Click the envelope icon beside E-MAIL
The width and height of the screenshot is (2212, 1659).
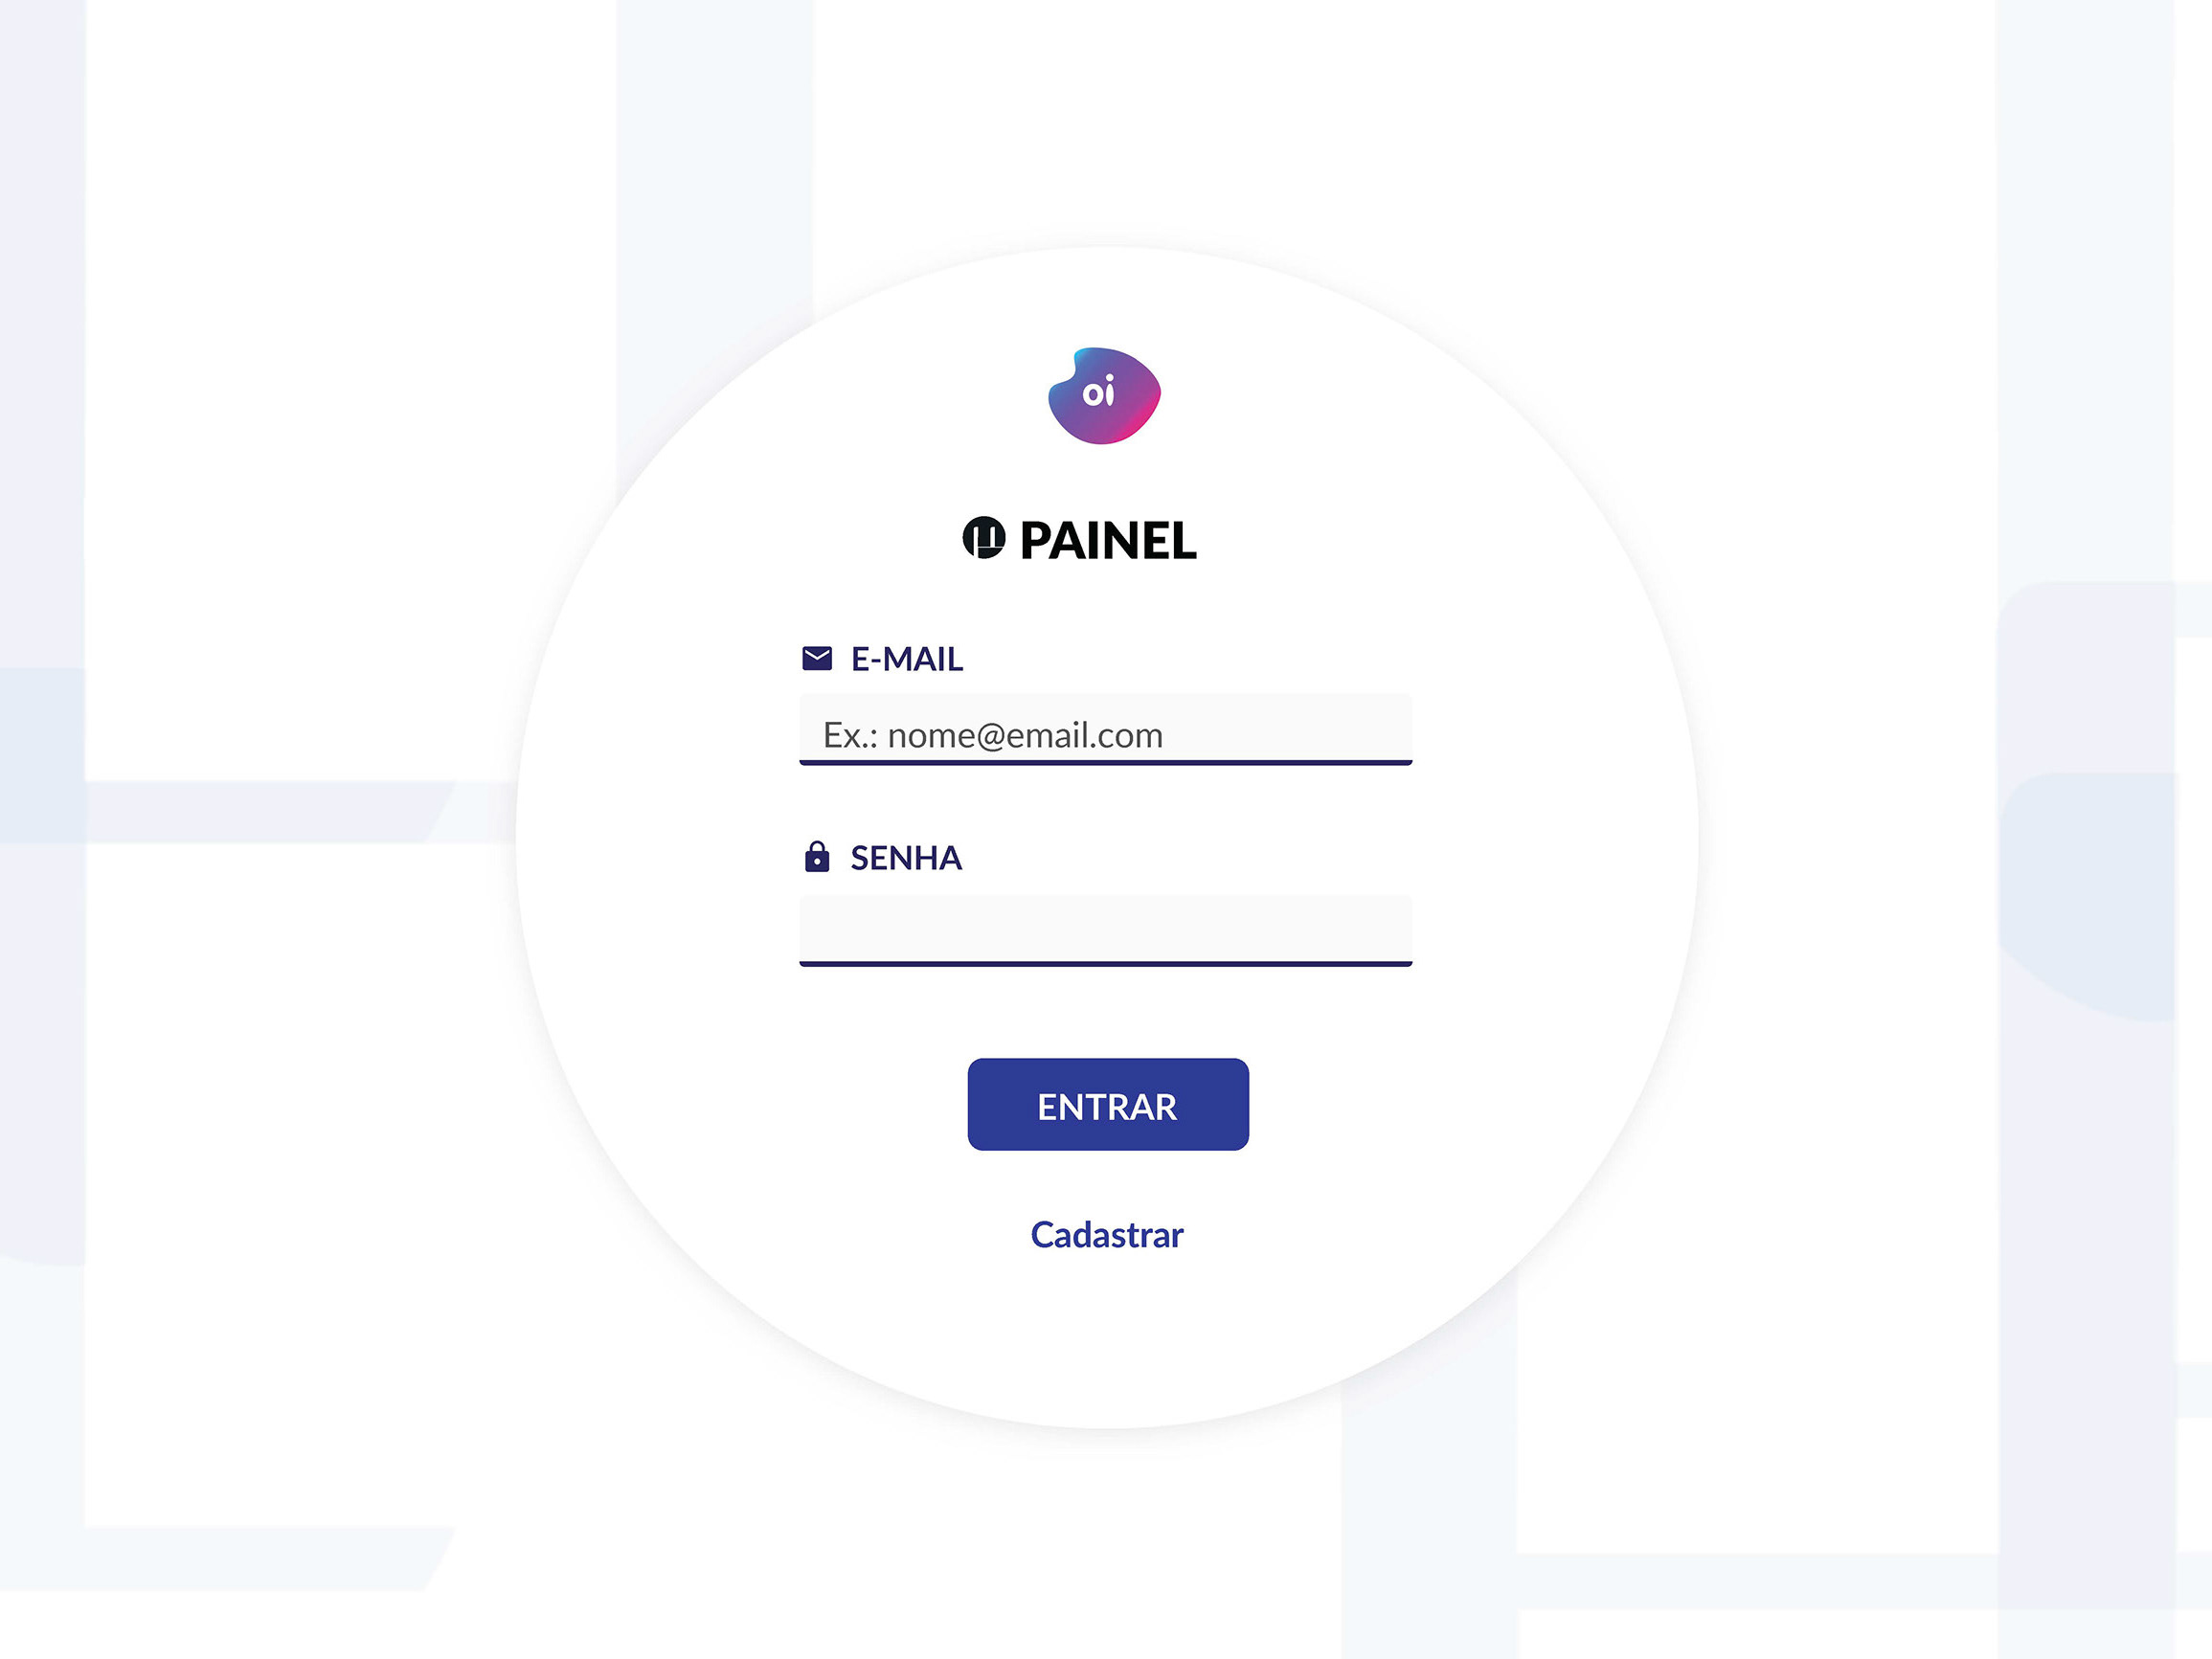(817, 658)
